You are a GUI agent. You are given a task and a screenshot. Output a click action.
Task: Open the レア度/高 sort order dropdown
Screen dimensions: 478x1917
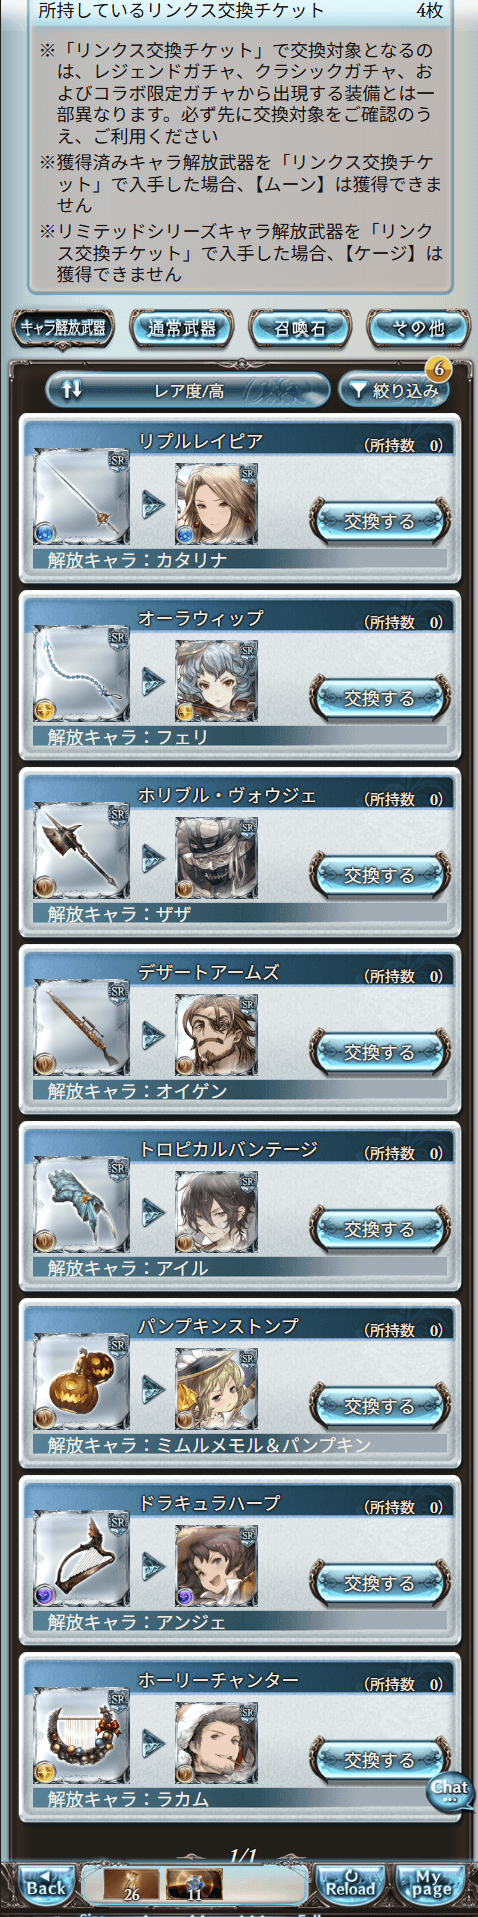point(188,390)
